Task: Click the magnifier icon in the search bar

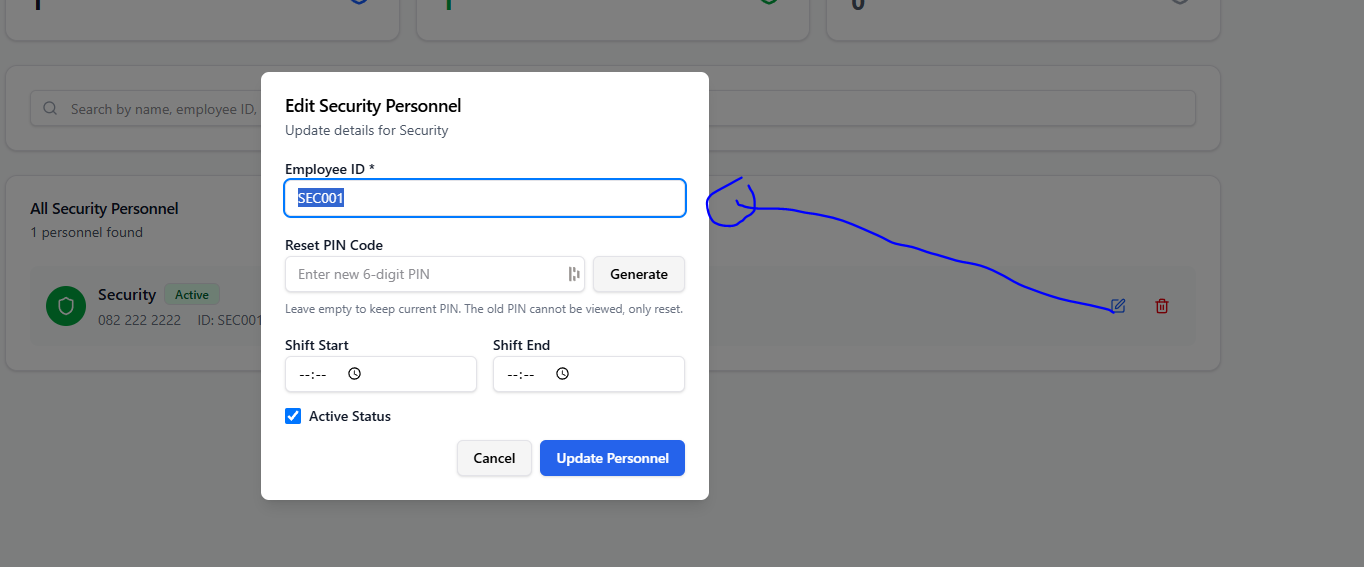Action: 51,109
